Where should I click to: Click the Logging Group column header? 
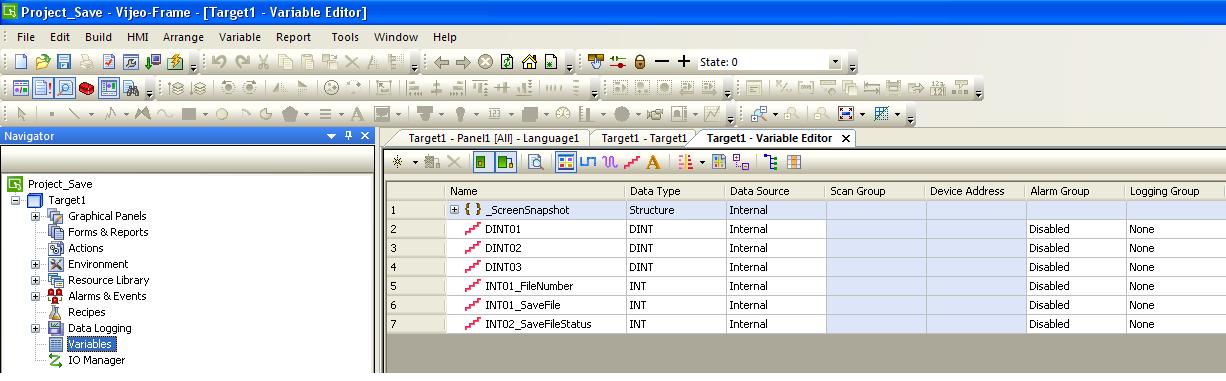(1175, 191)
